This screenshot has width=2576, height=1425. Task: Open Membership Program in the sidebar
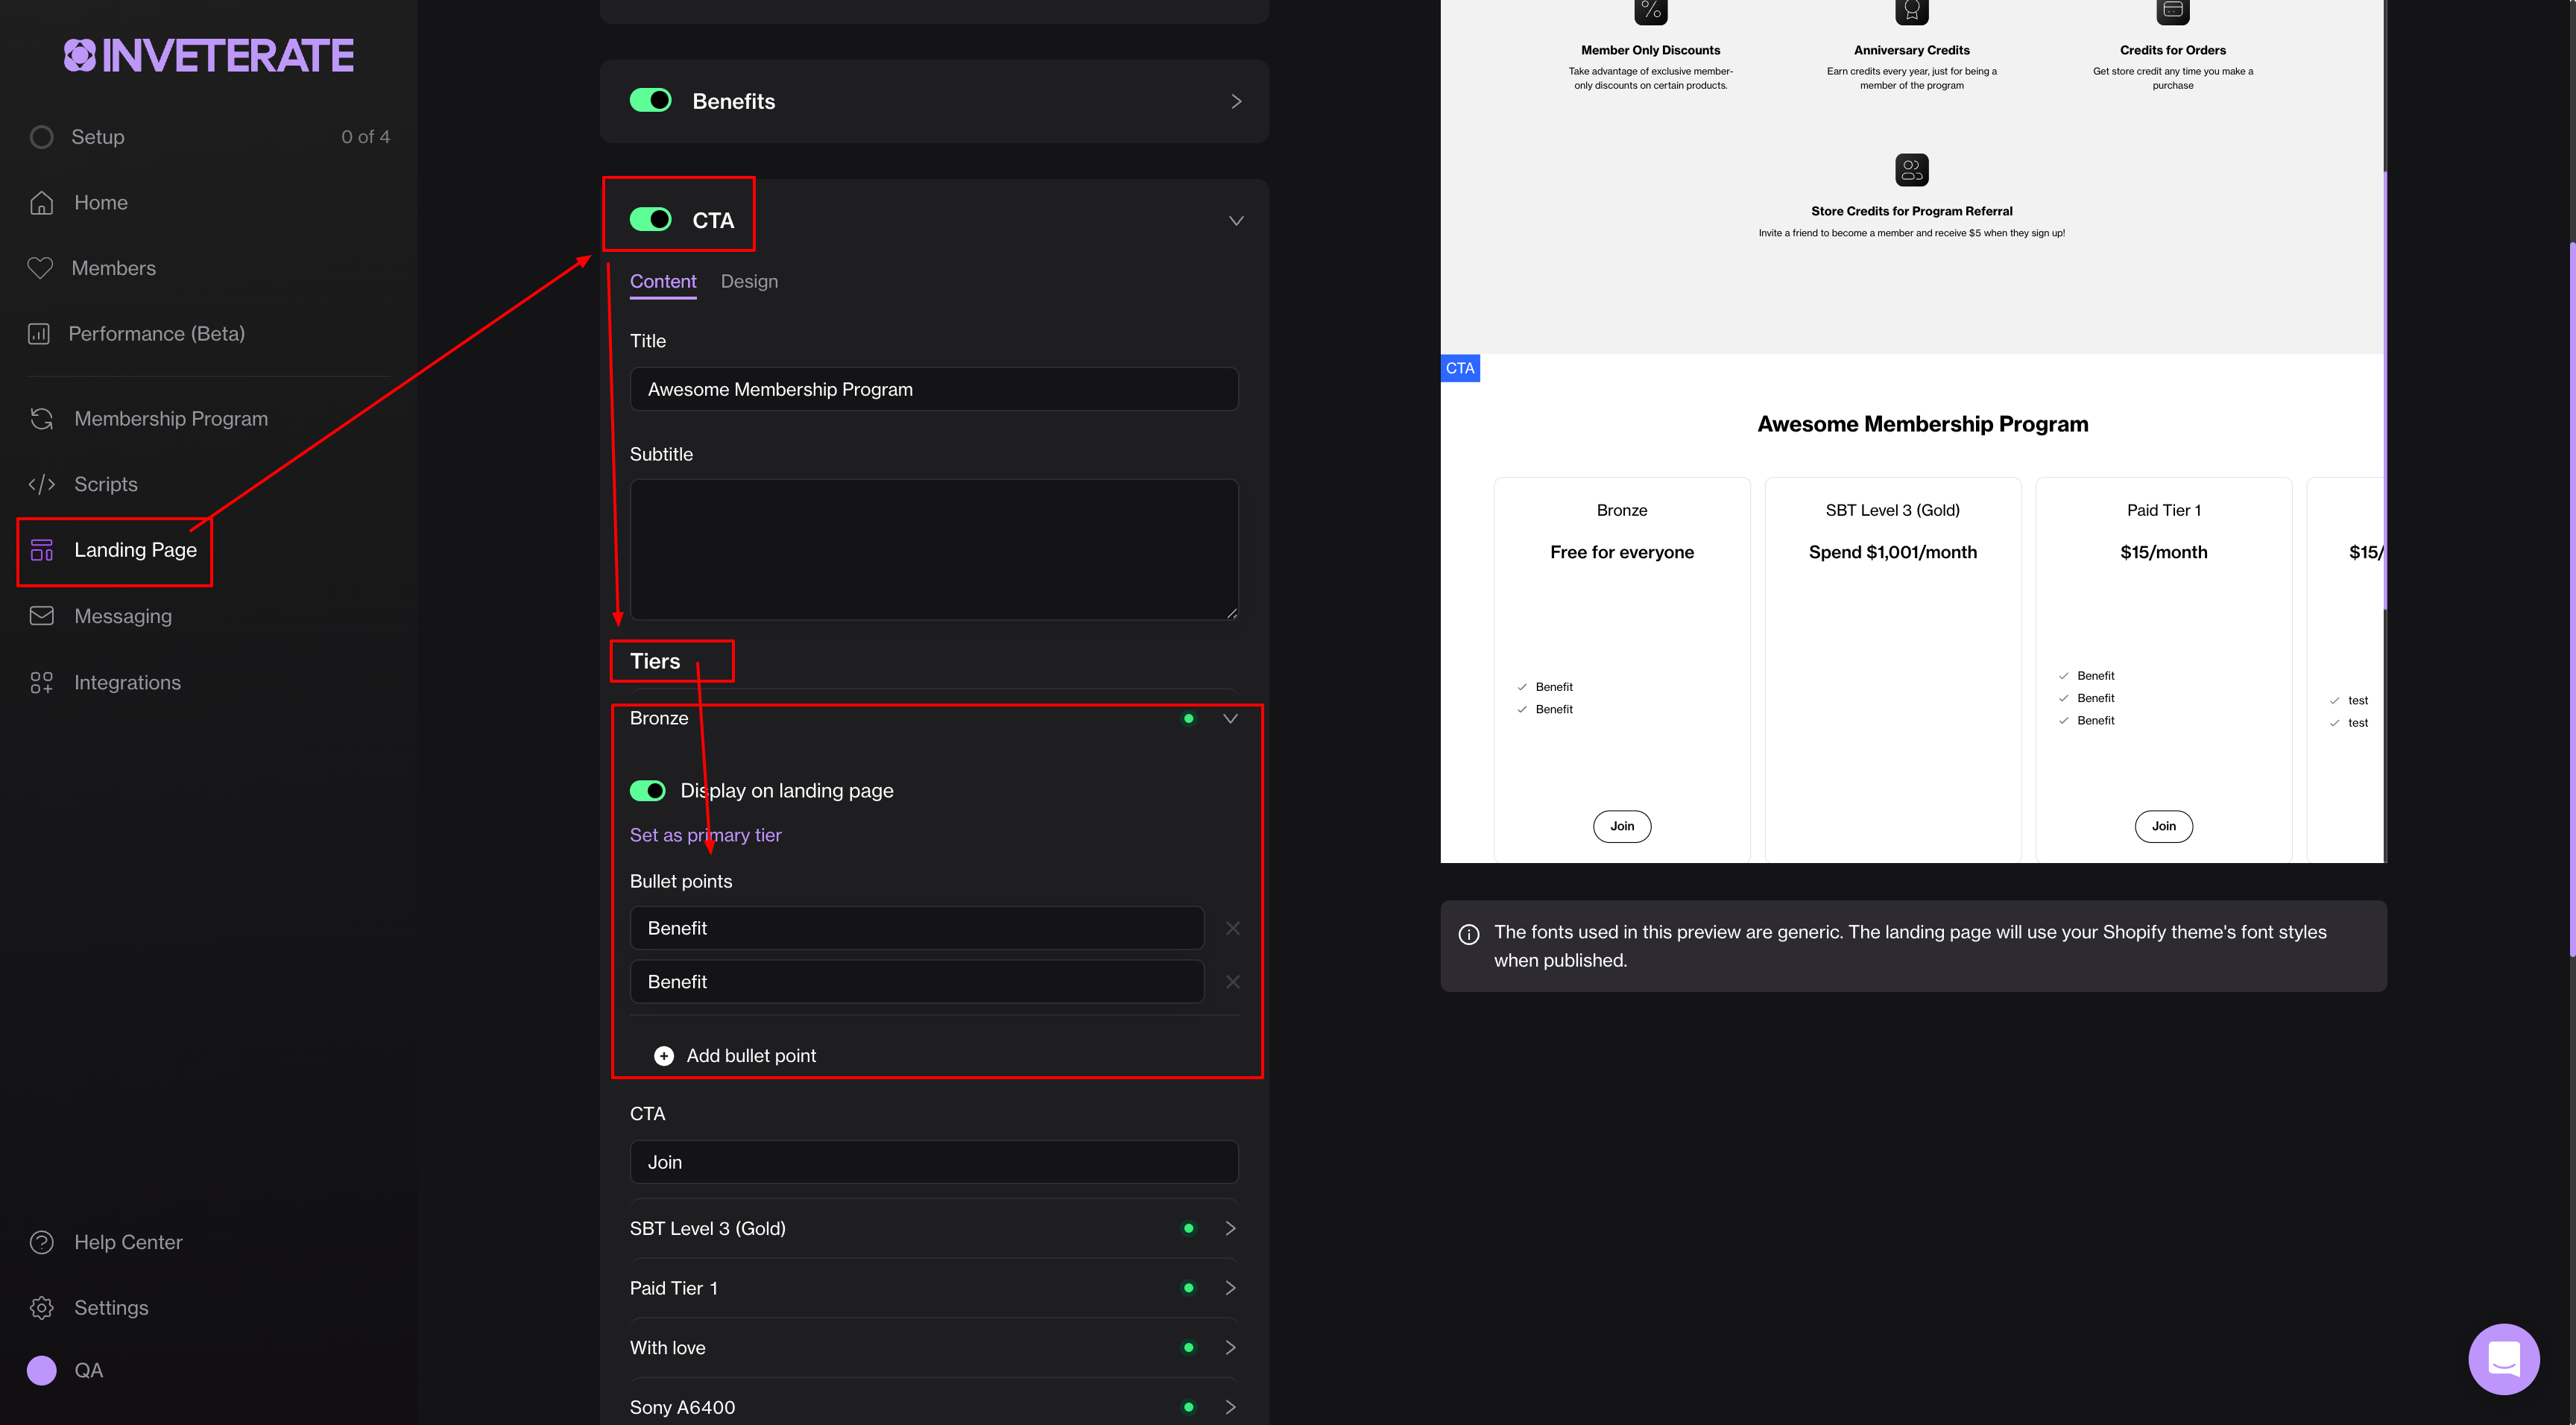point(170,419)
